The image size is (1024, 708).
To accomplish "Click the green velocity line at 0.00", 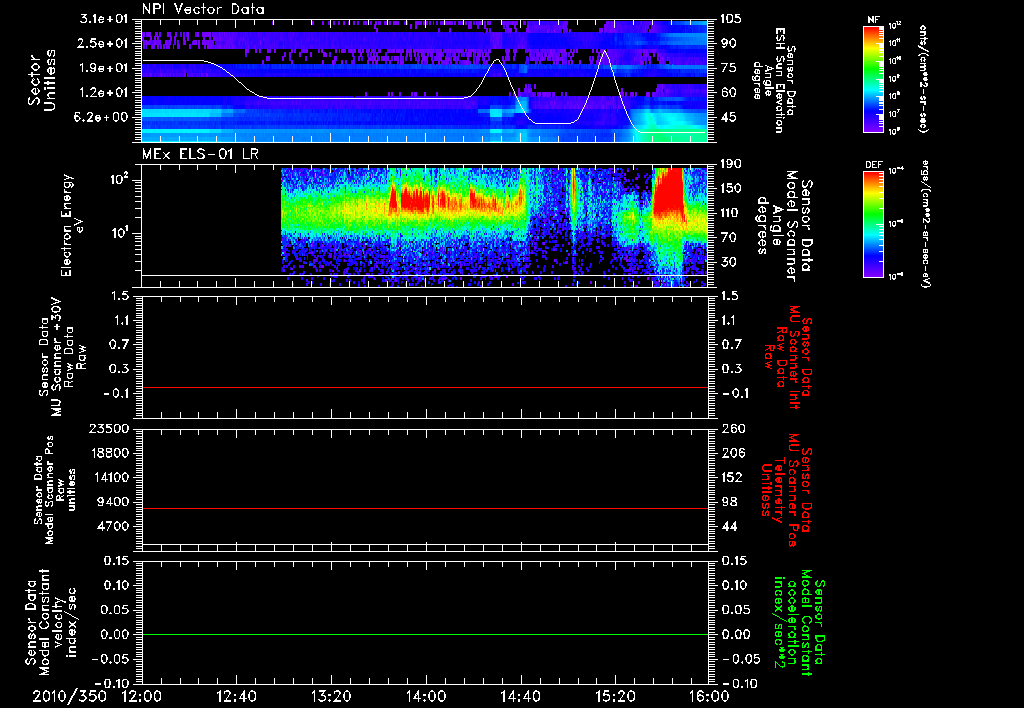I will 424,634.
